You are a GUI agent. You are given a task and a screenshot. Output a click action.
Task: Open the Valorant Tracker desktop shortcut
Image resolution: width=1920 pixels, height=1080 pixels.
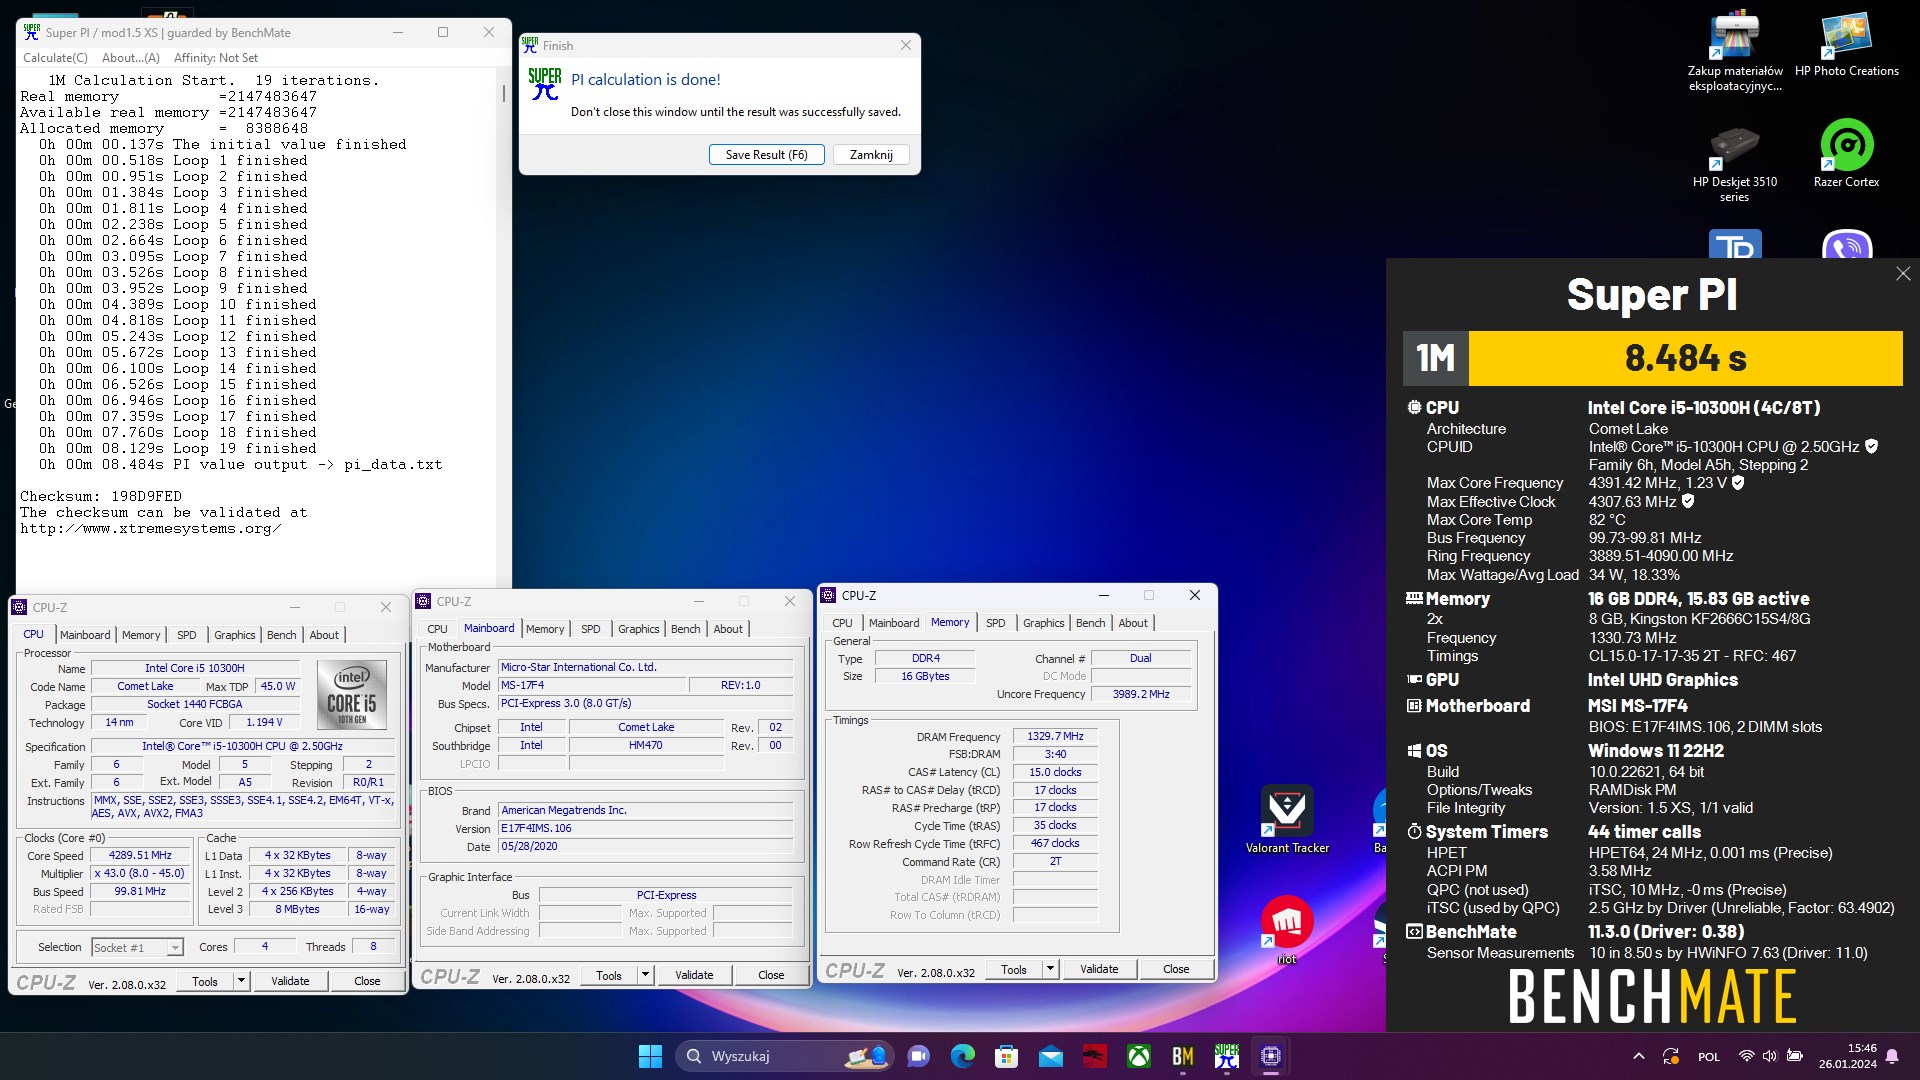(x=1287, y=820)
